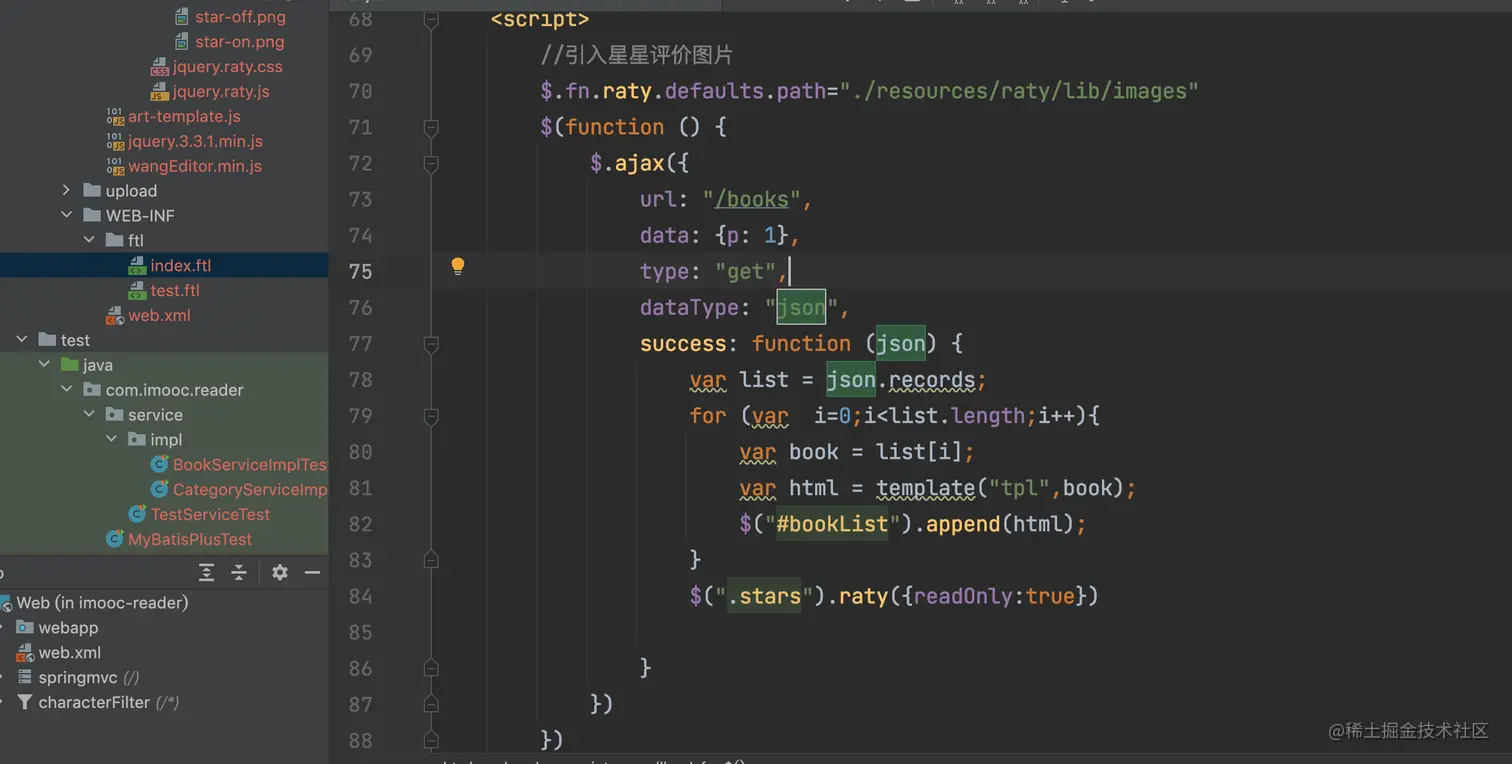
Task: Click the CSS icon of jquery.raty.css
Action: click(x=159, y=67)
